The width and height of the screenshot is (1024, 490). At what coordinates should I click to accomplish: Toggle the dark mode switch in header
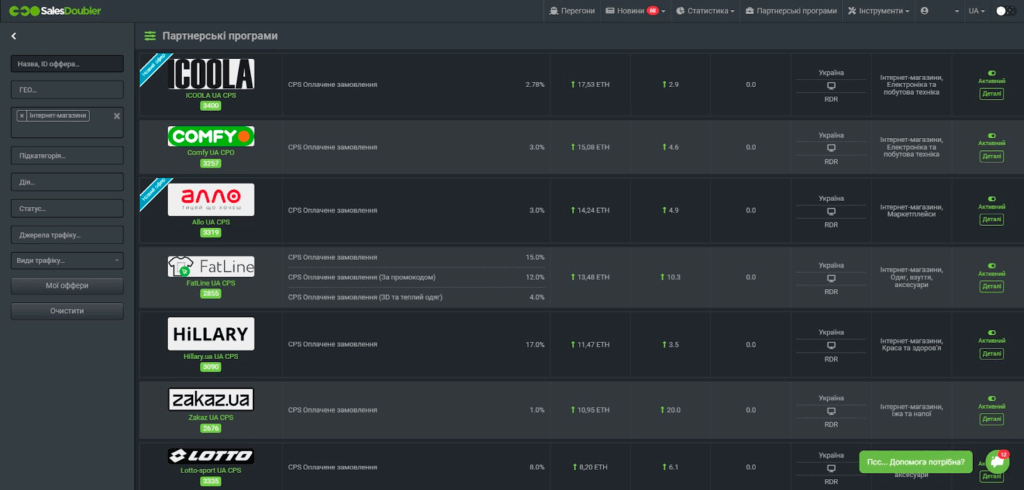click(1004, 11)
